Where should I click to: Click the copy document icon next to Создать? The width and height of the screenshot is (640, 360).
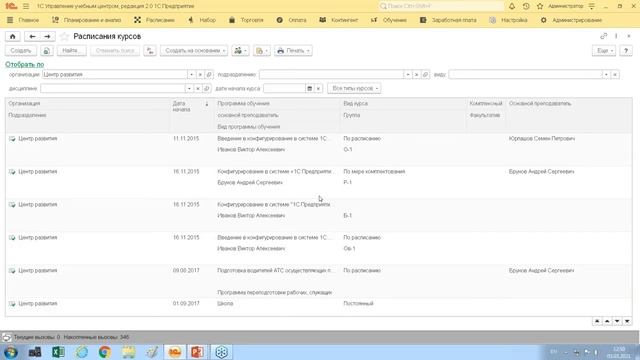46,51
